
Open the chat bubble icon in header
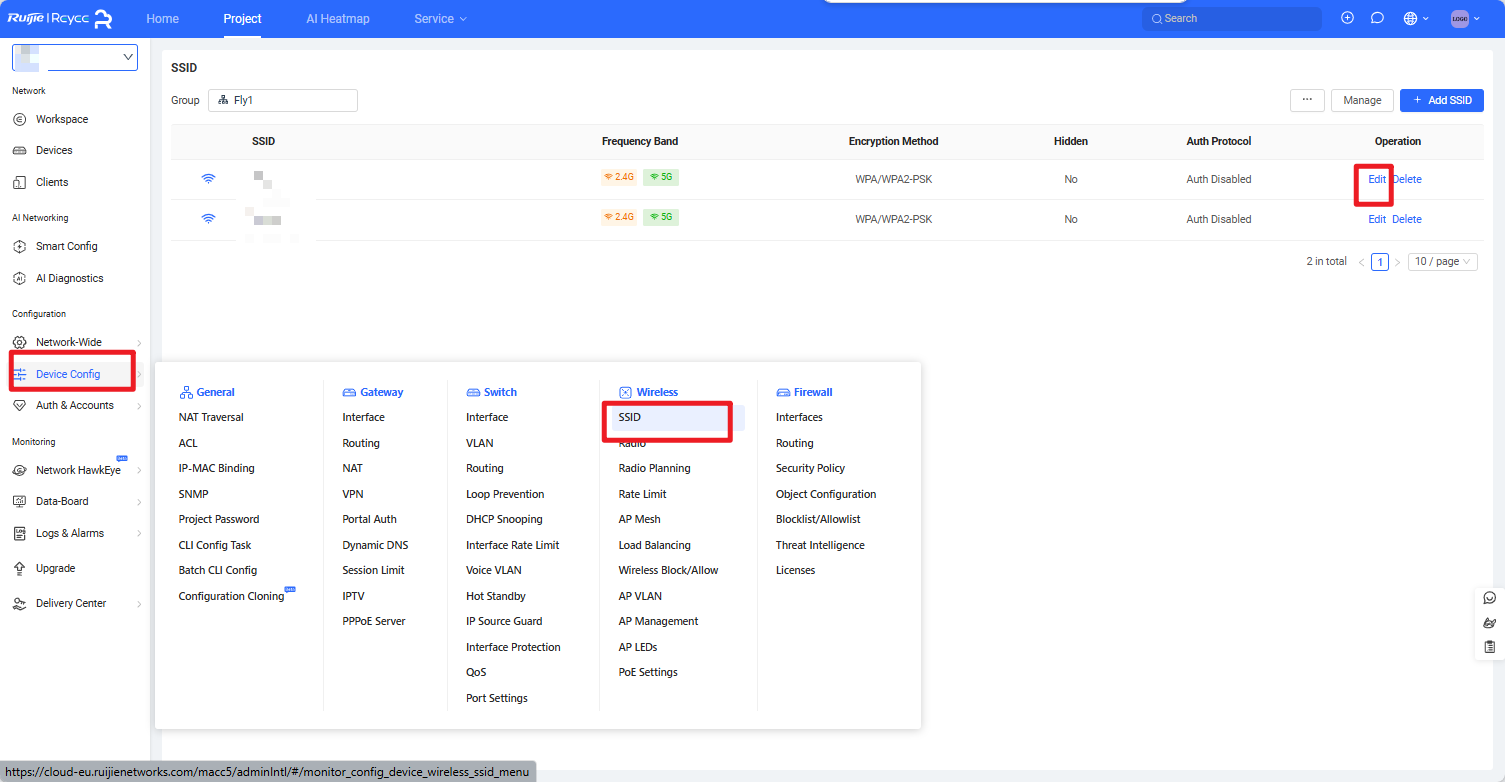(1377, 18)
